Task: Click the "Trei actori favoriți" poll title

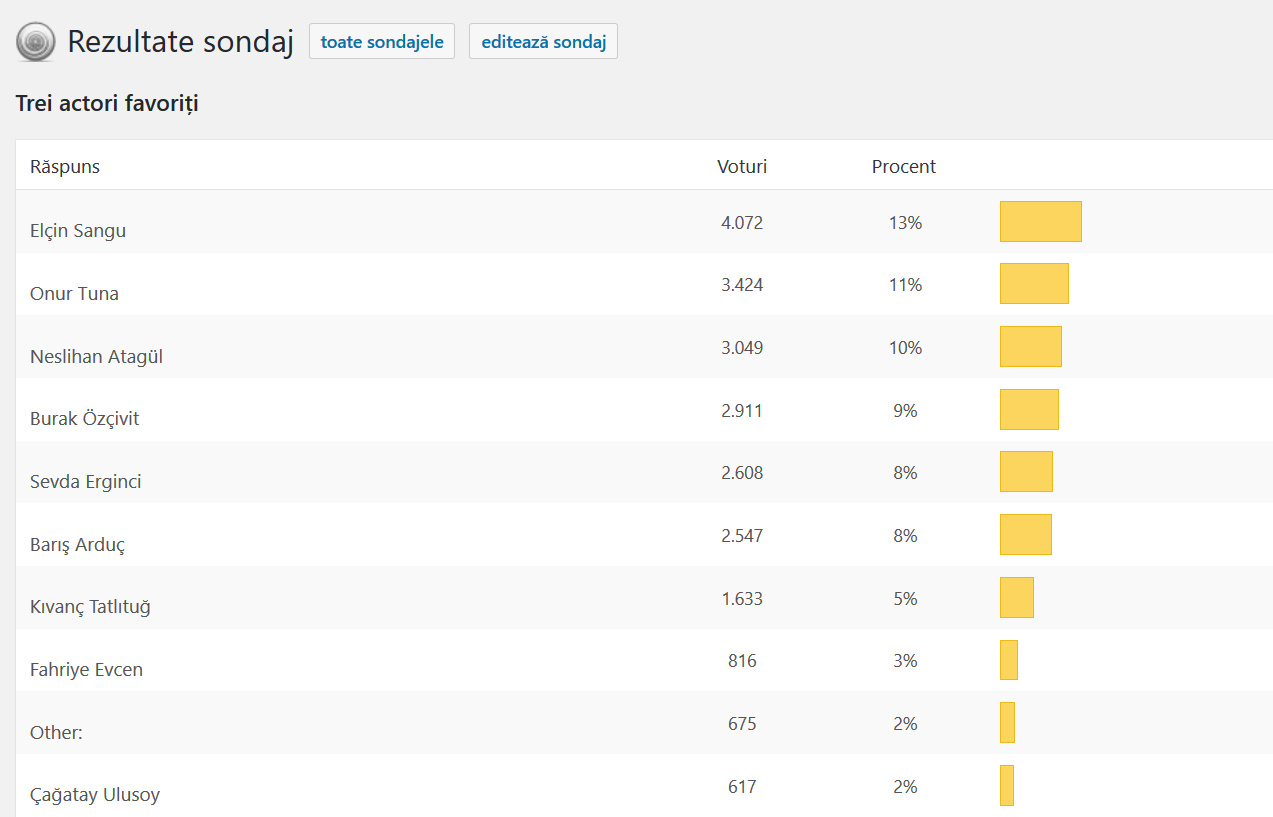Action: tap(107, 103)
